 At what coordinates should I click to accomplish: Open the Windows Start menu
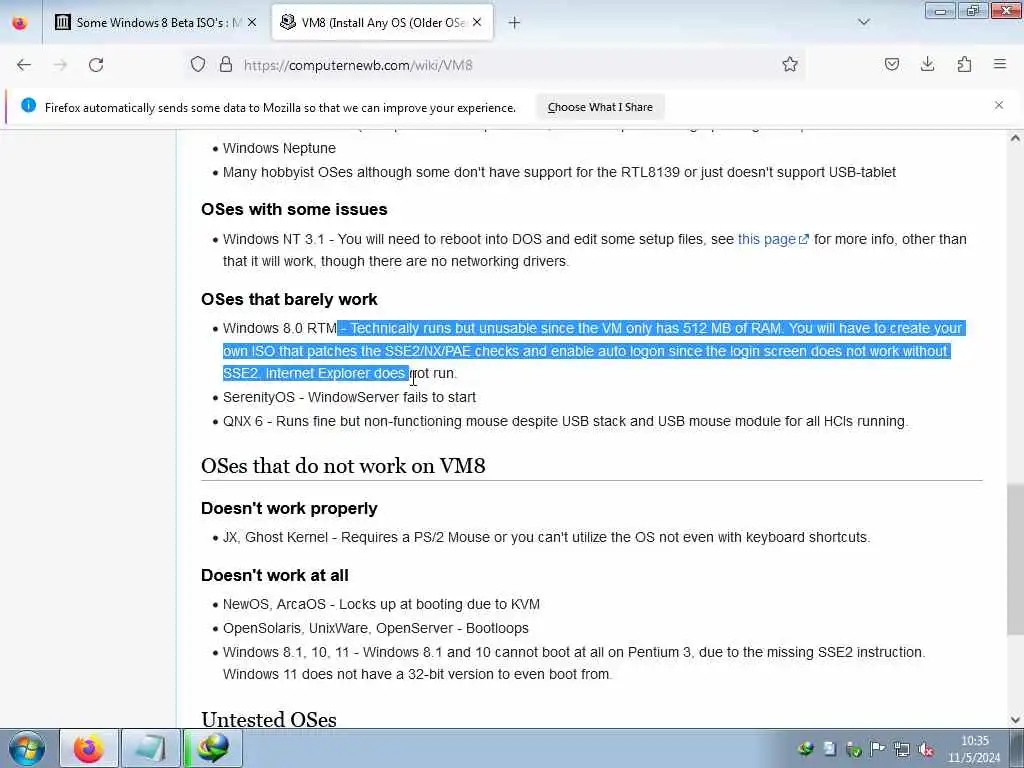tap(27, 748)
